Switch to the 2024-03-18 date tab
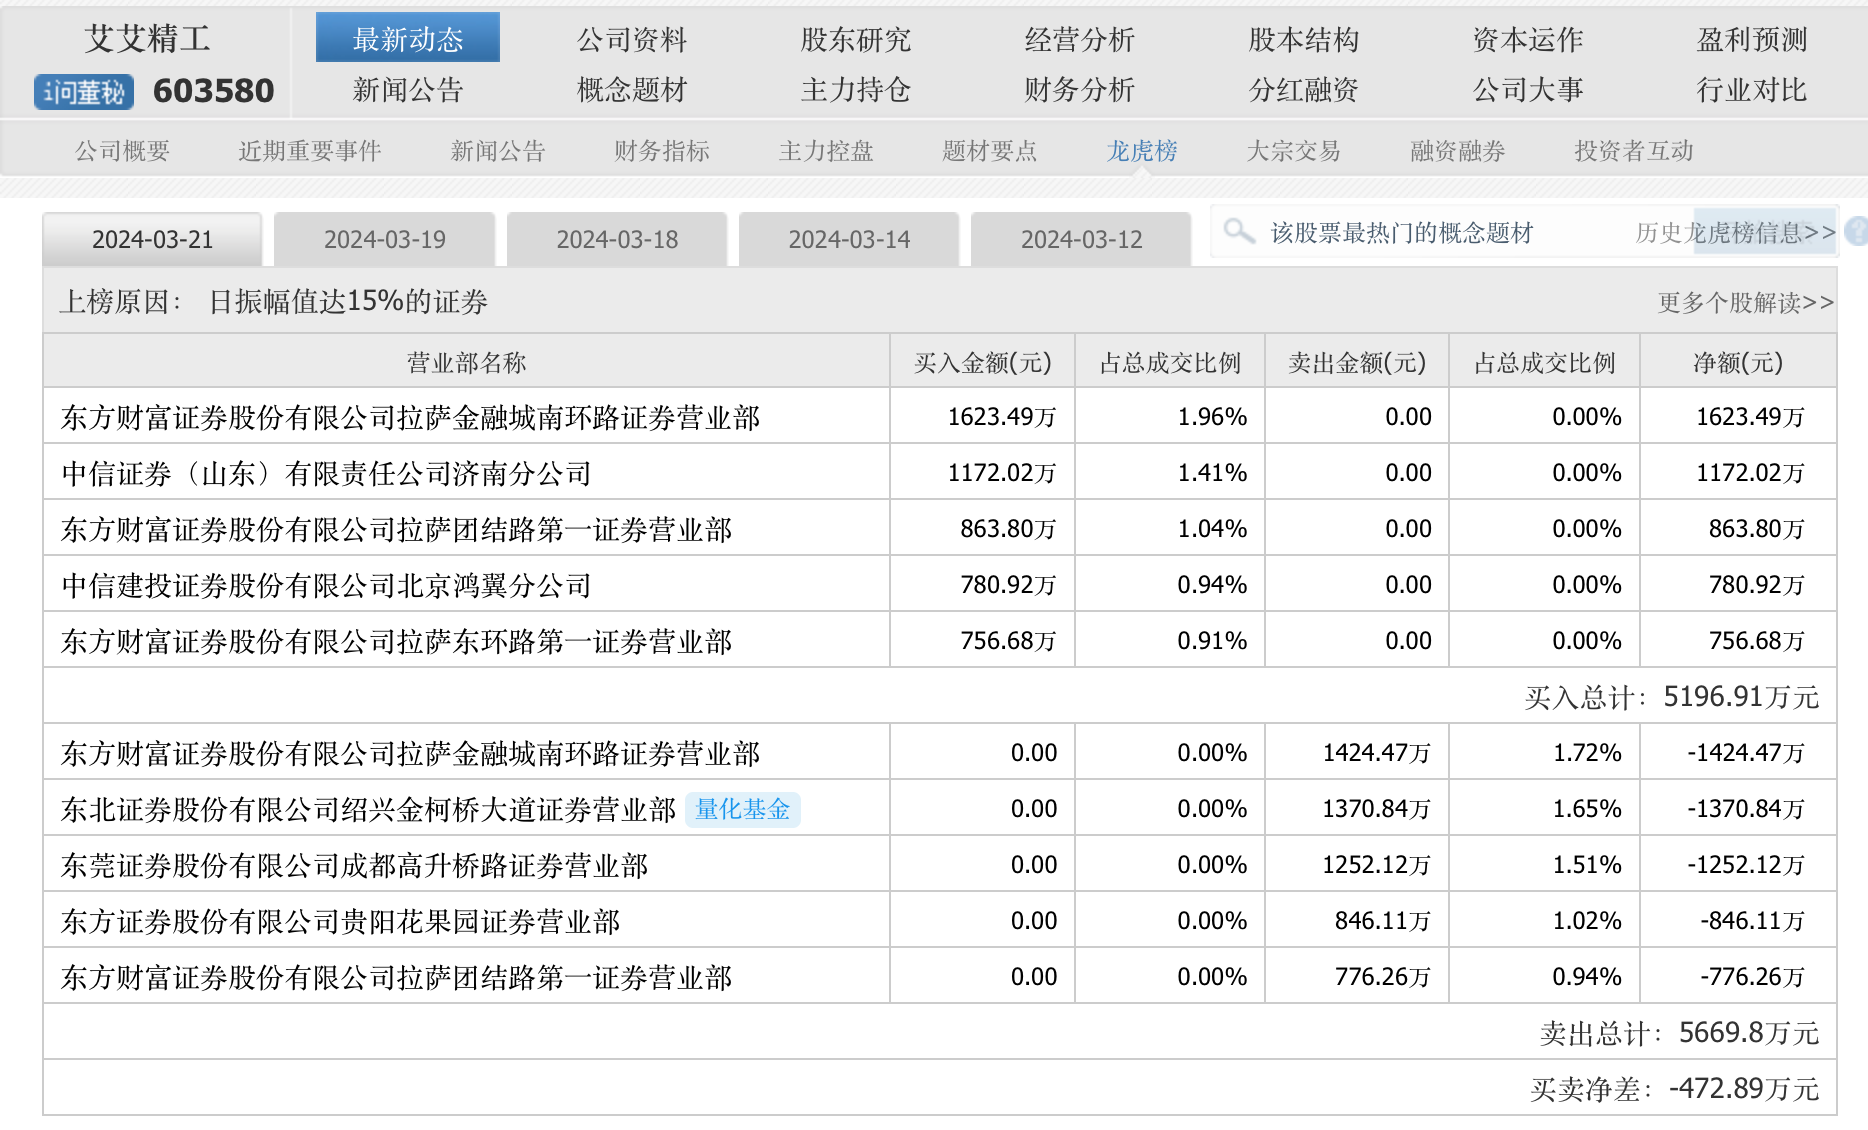The width and height of the screenshot is (1868, 1130). (617, 239)
